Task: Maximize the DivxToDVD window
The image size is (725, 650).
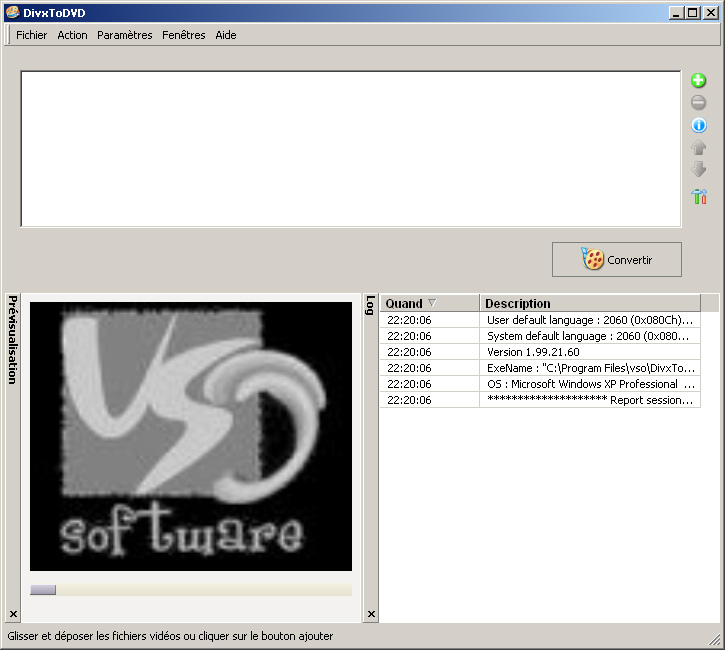Action: click(x=693, y=12)
